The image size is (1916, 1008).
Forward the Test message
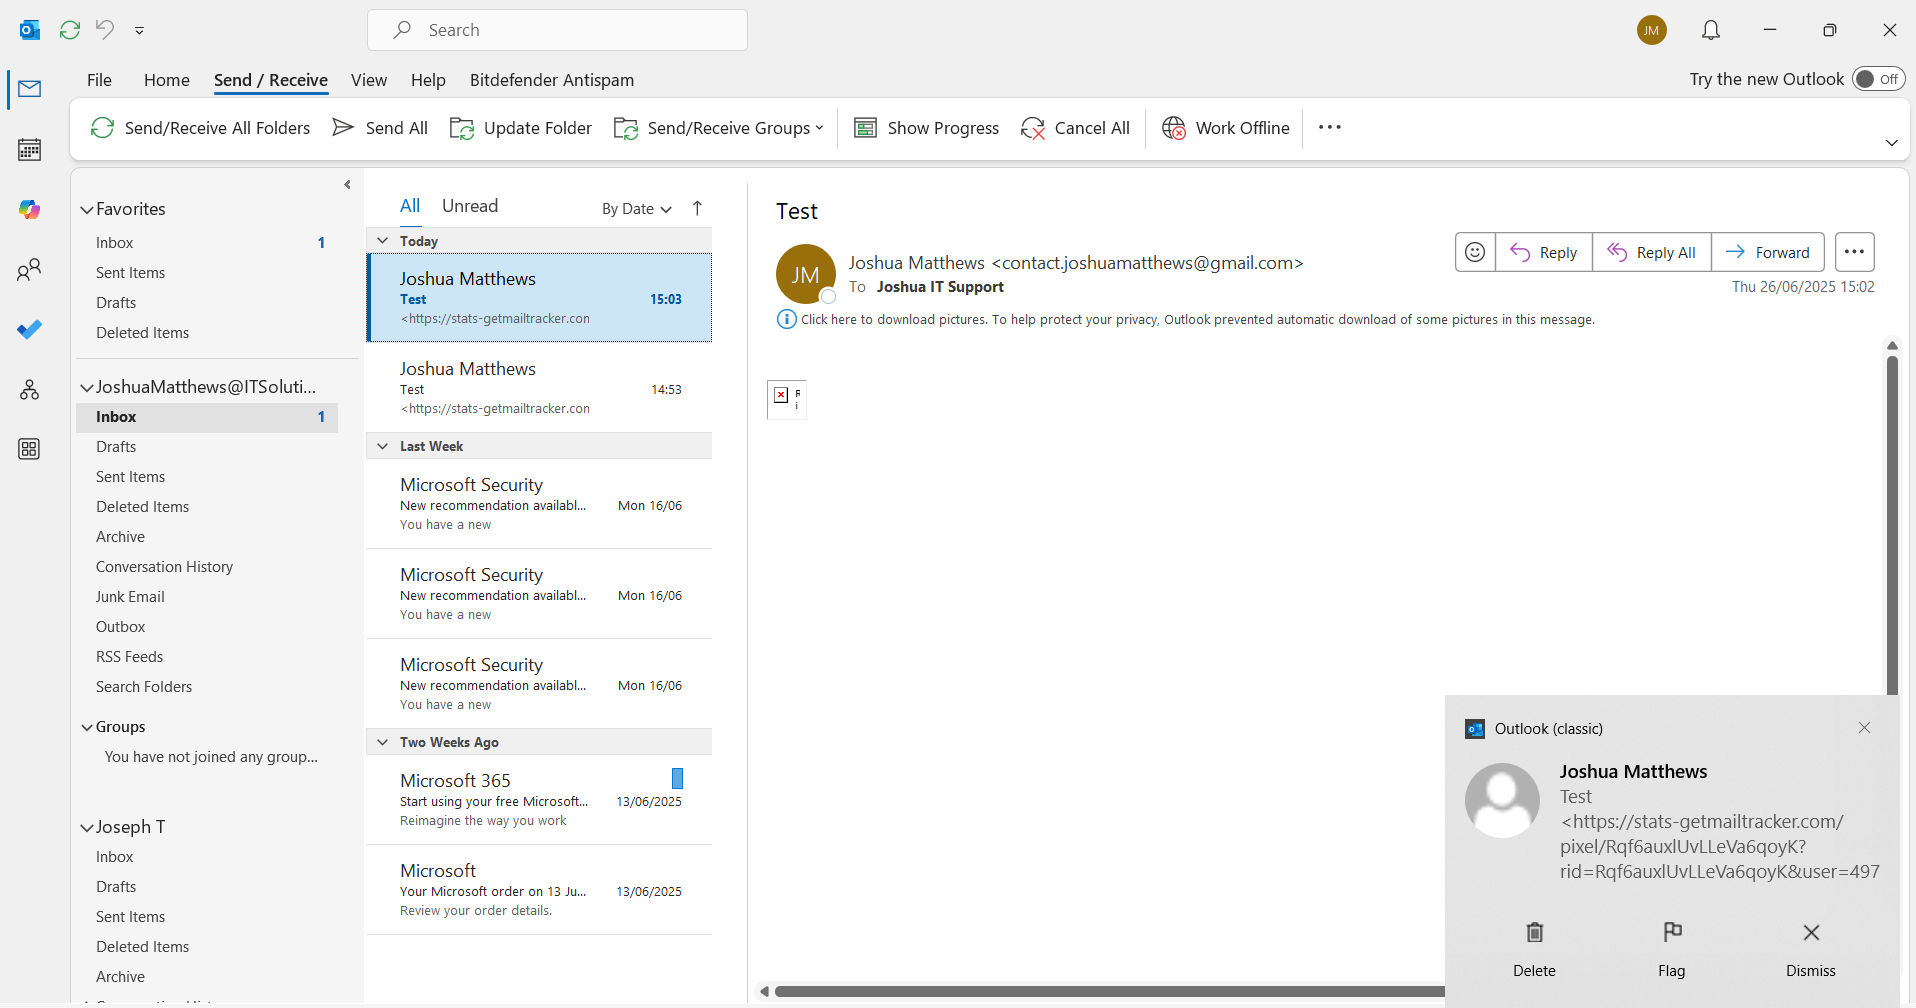tap(1768, 252)
